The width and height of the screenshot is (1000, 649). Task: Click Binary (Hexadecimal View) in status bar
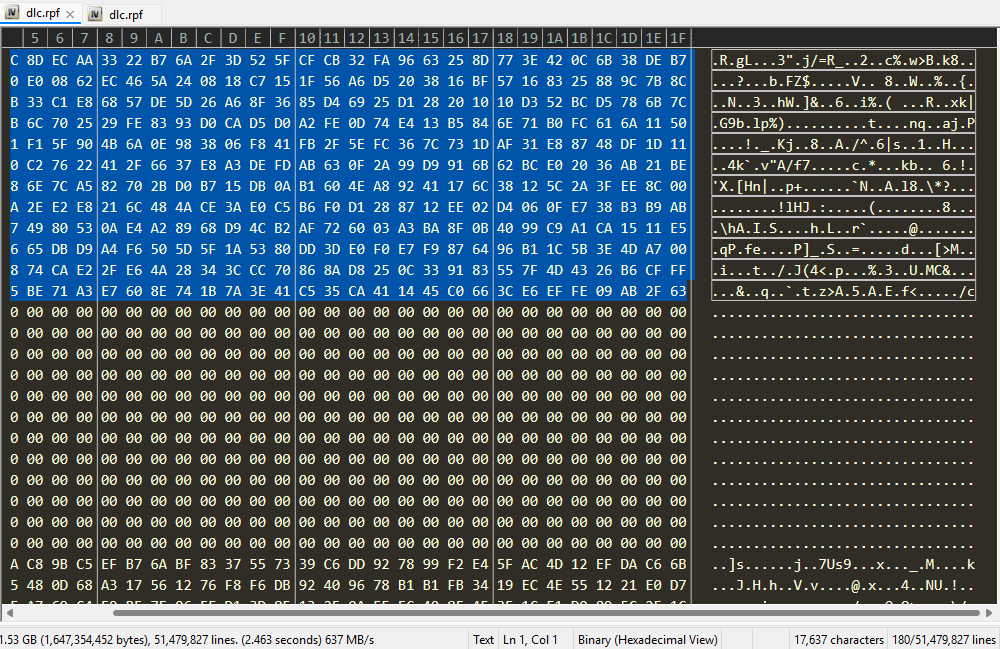click(x=647, y=639)
